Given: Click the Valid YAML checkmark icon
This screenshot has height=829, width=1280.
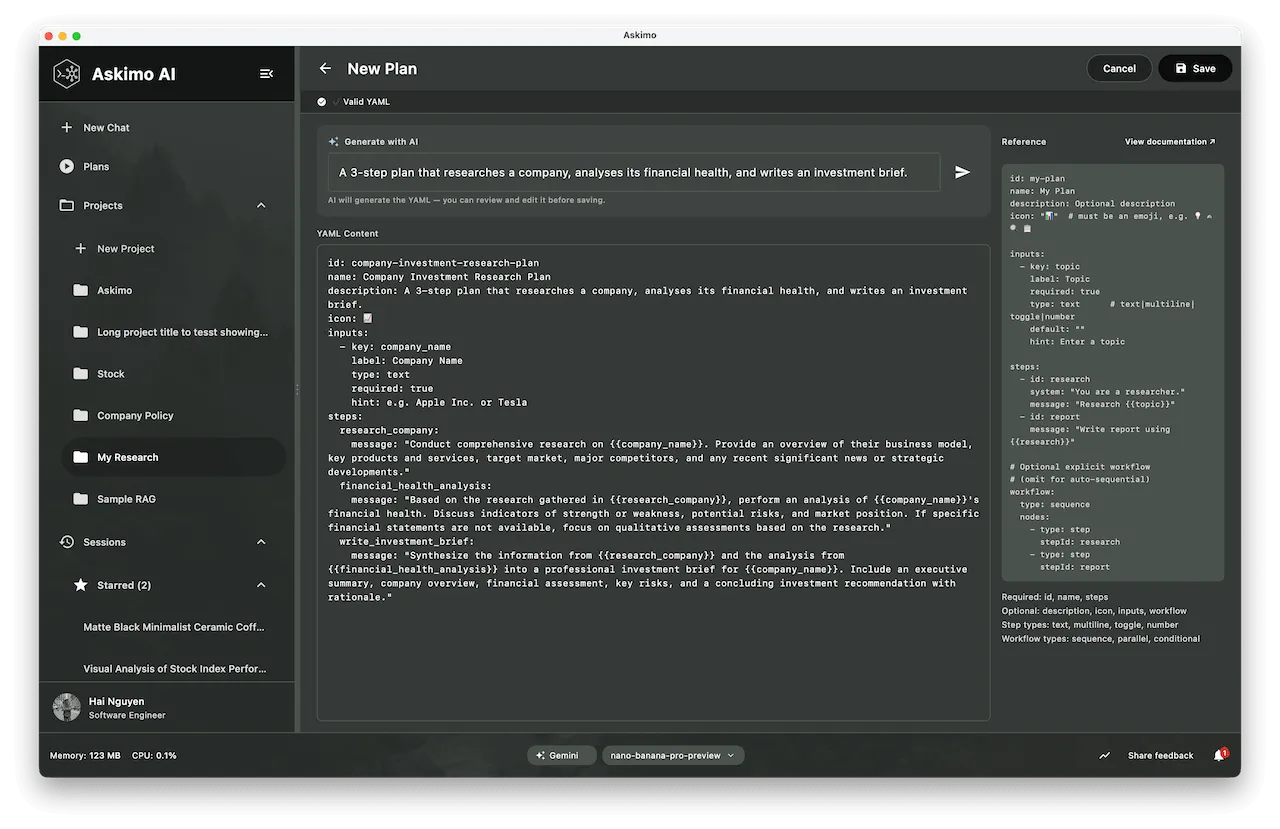Looking at the screenshot, I should tap(322, 102).
